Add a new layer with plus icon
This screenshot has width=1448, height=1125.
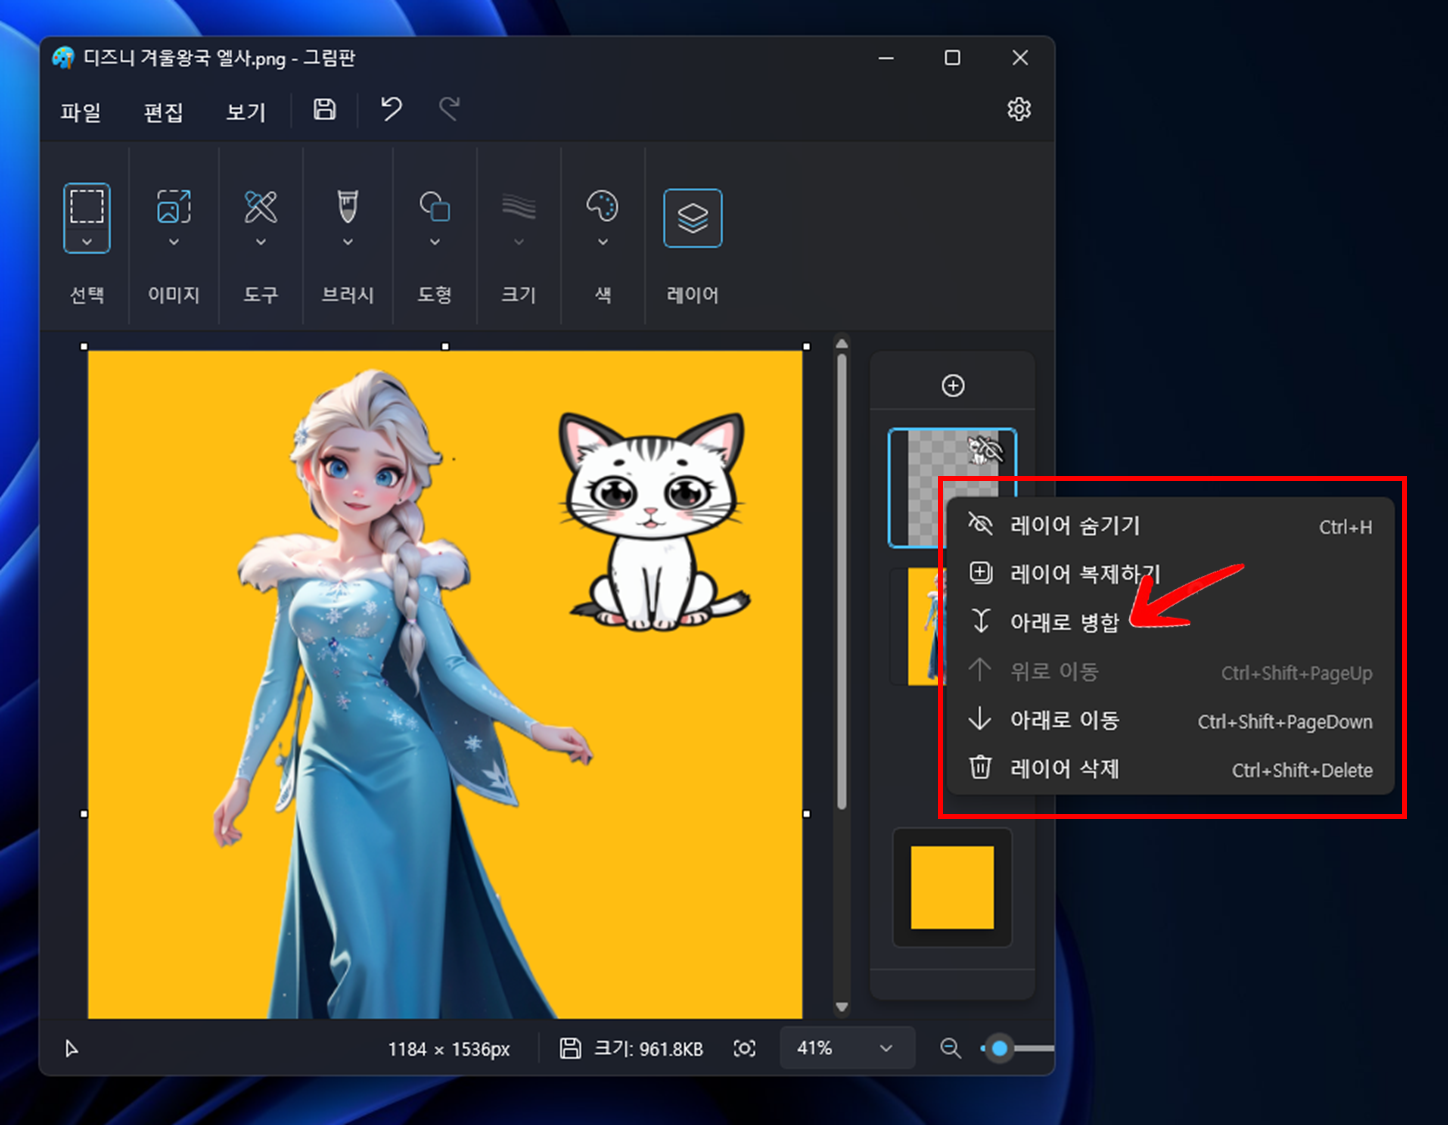(x=953, y=386)
